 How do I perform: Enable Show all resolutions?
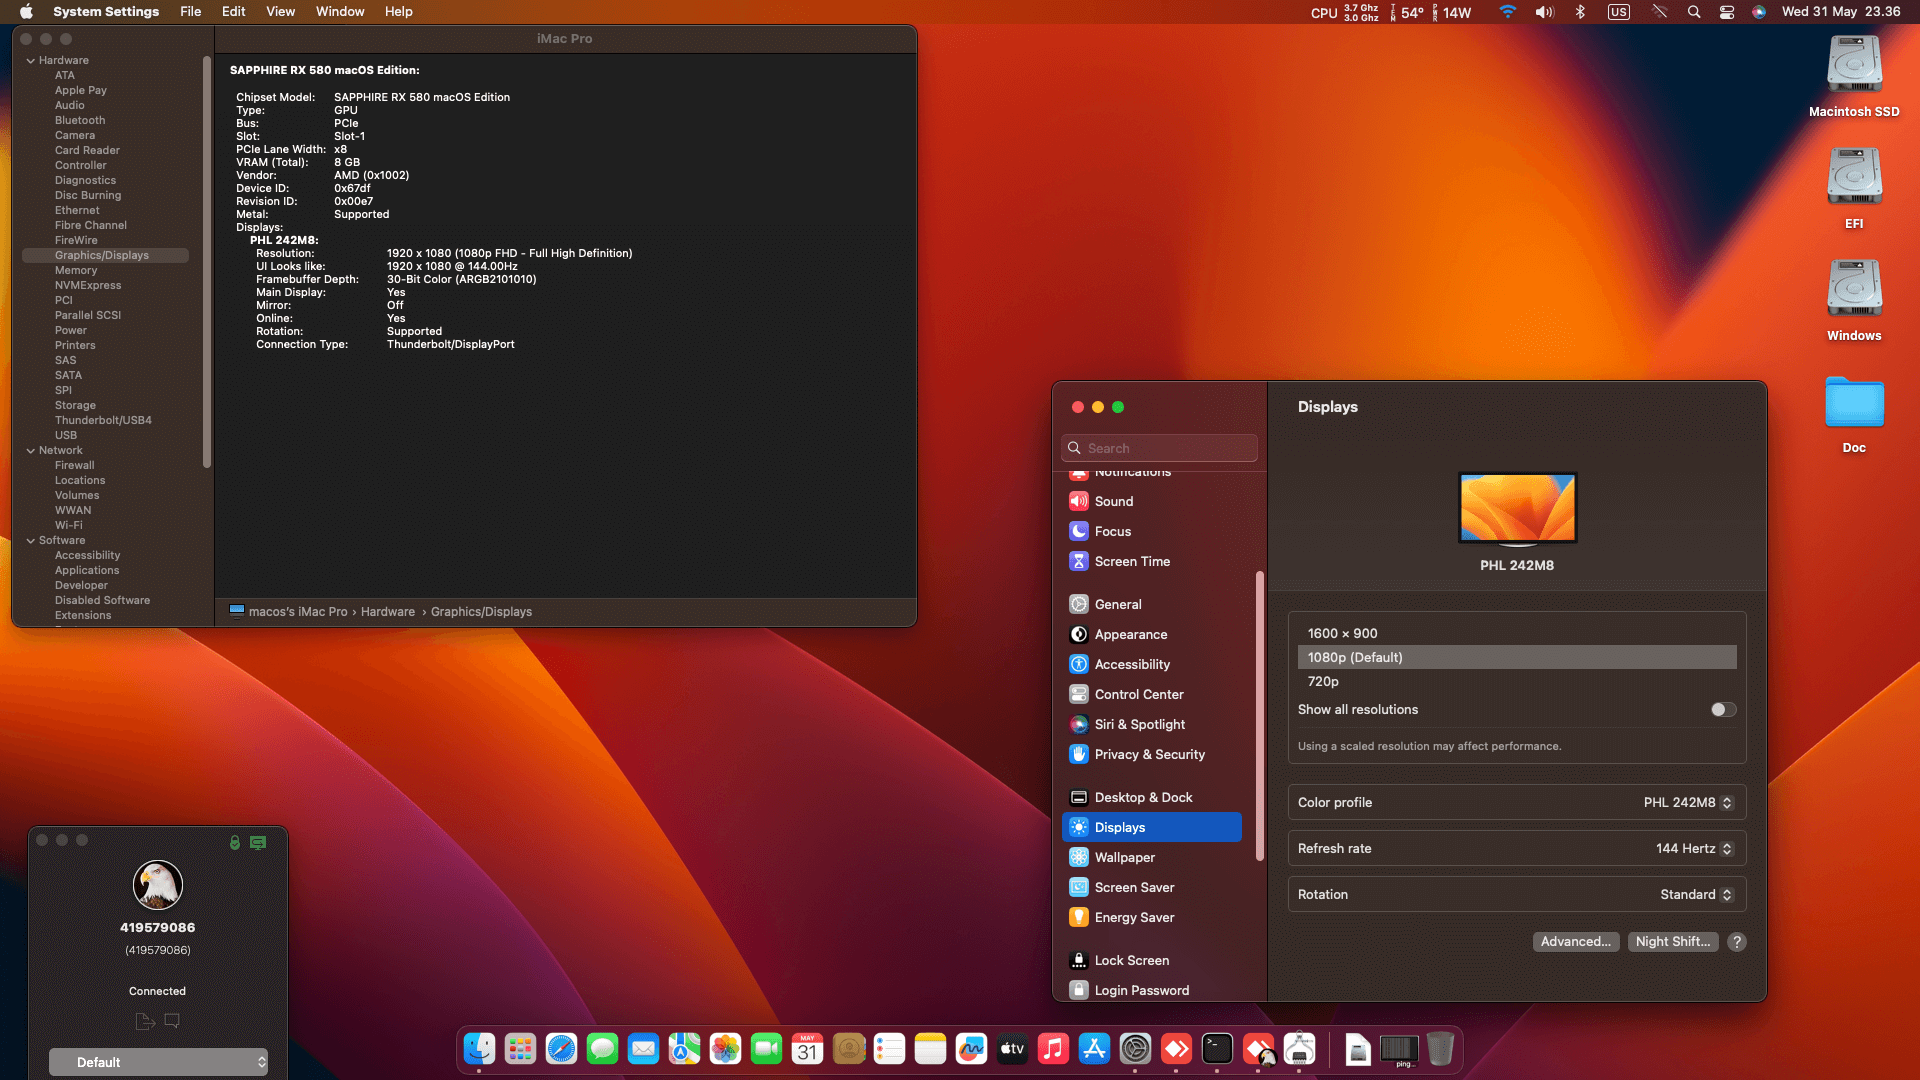[x=1722, y=709]
